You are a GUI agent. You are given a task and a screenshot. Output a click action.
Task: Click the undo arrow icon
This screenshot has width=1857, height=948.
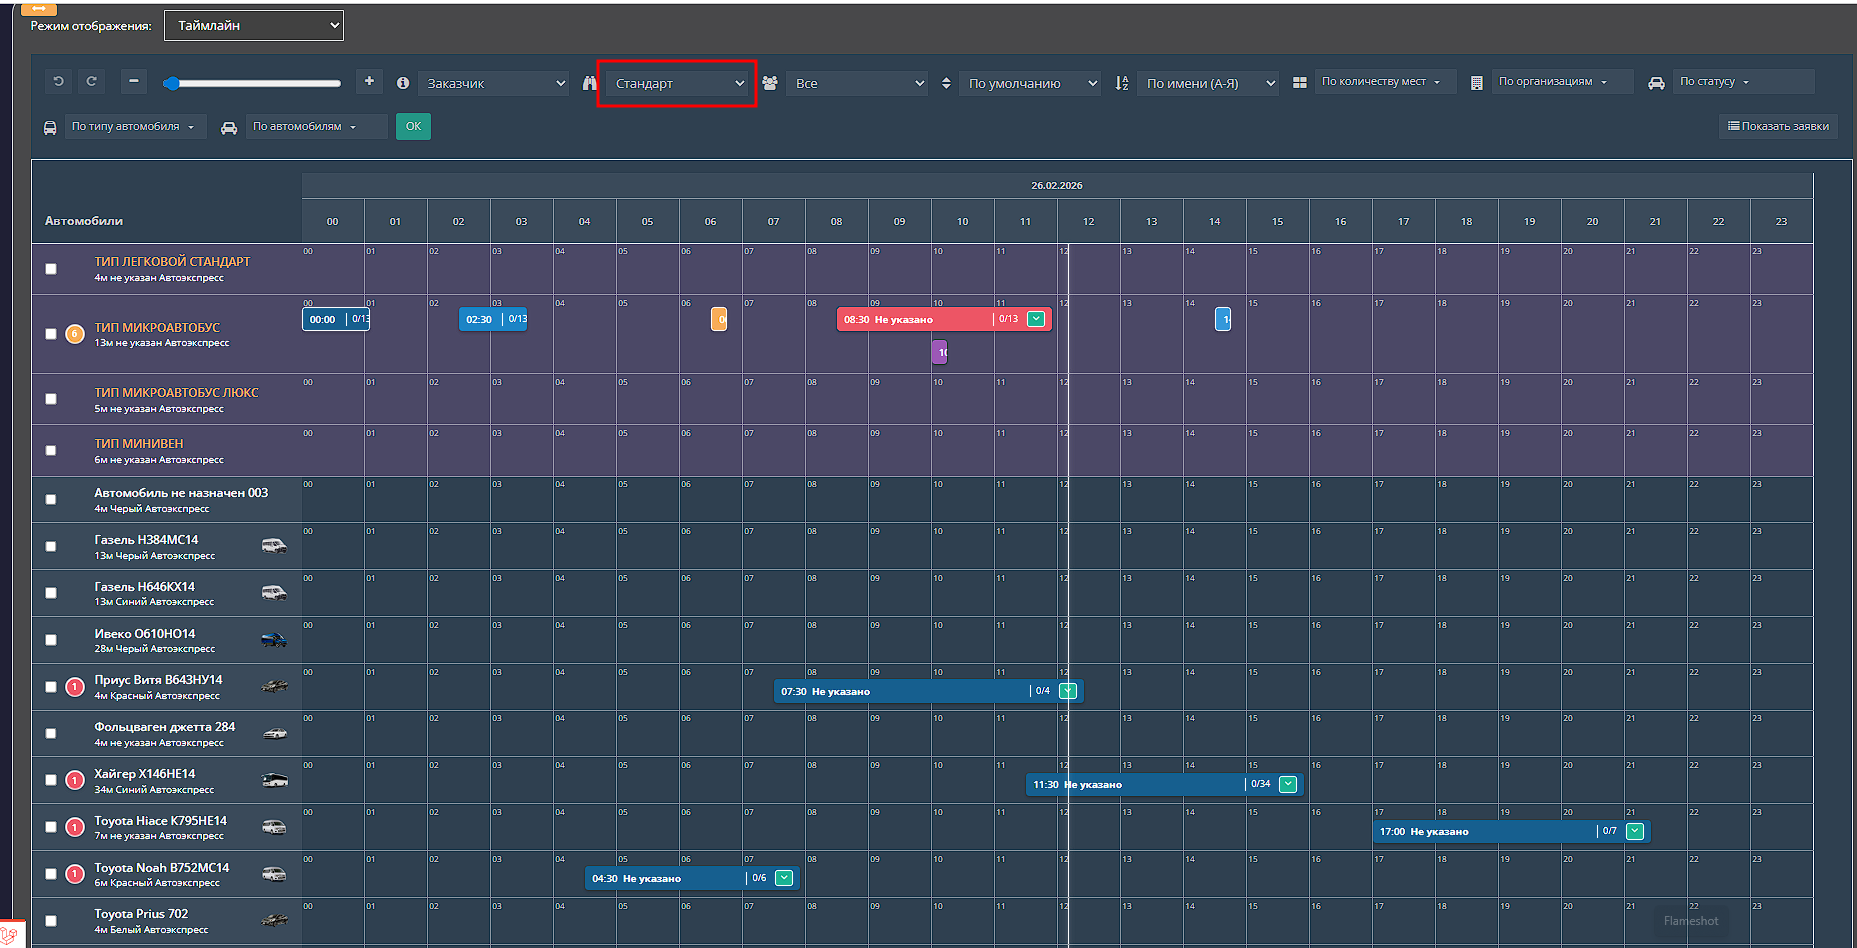(59, 82)
